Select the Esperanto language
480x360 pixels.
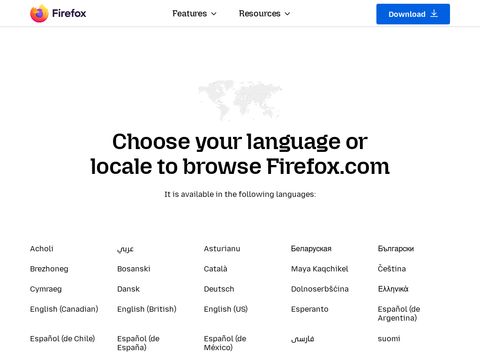point(309,309)
